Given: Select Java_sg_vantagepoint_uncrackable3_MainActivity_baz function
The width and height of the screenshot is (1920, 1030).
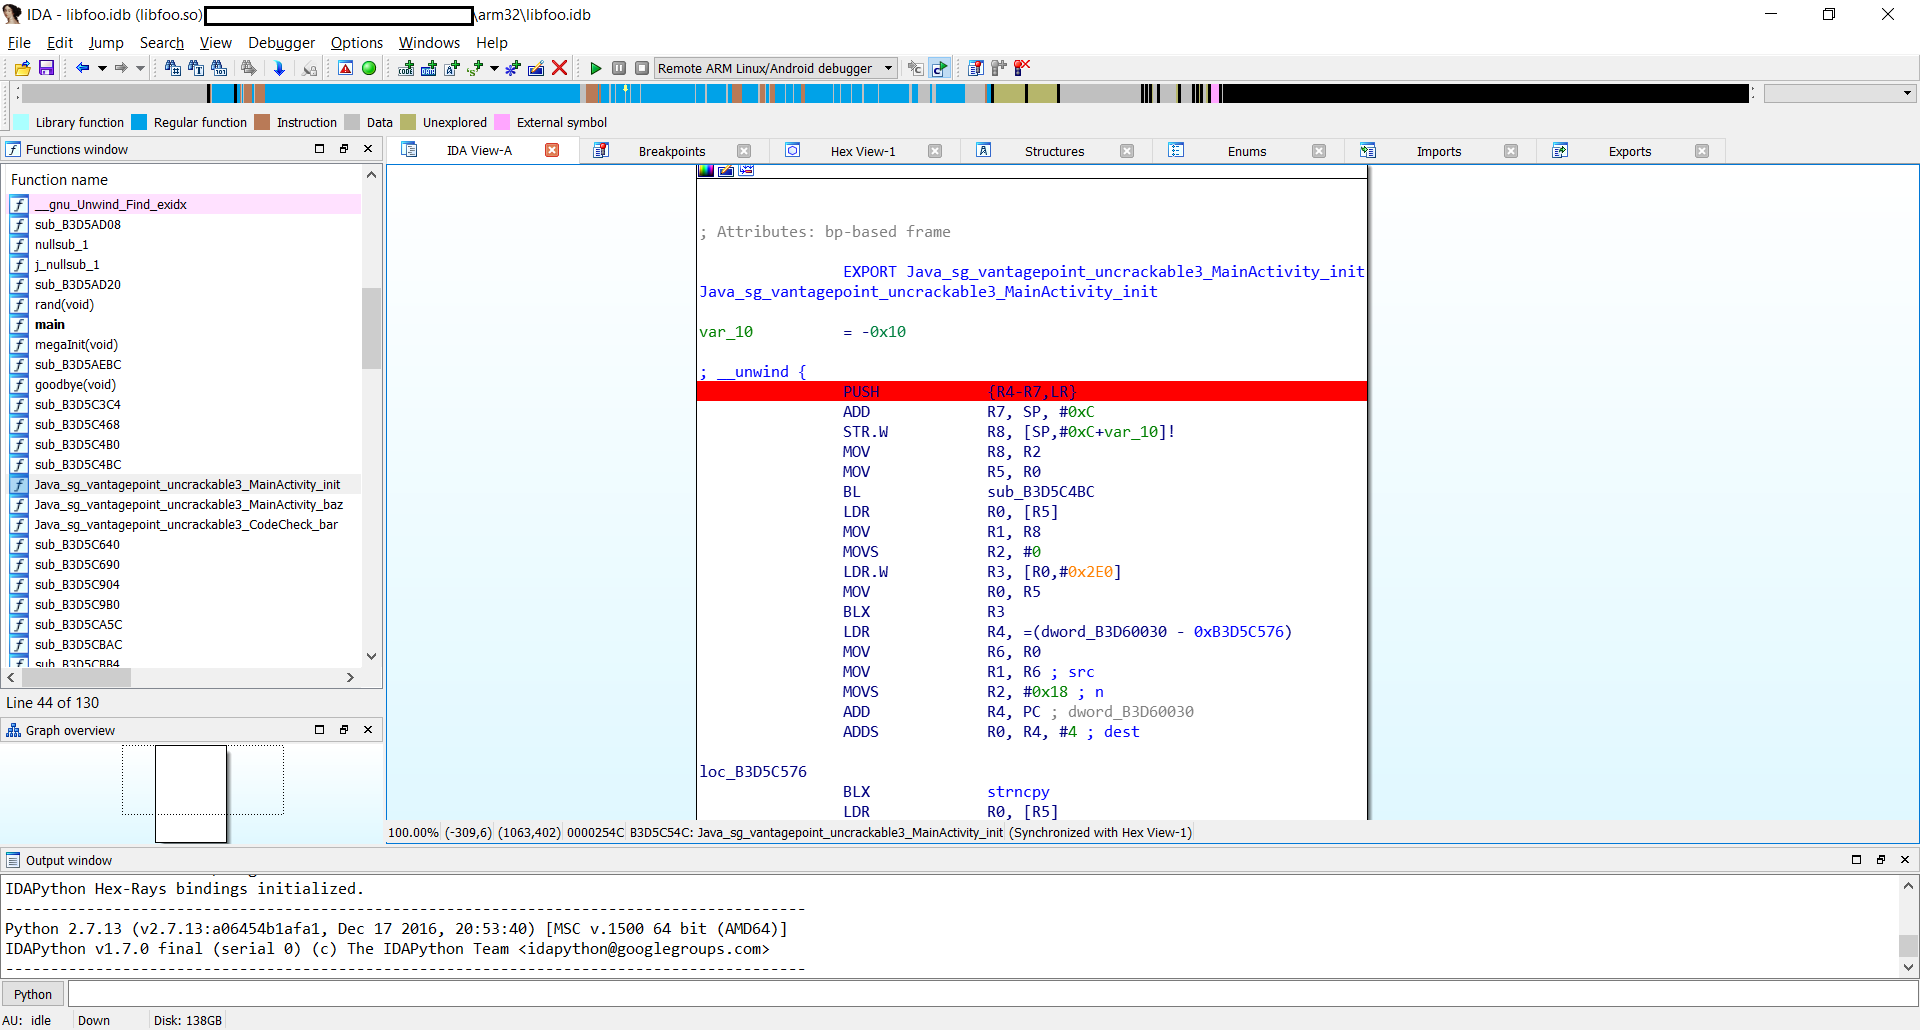Looking at the screenshot, I should 185,505.
